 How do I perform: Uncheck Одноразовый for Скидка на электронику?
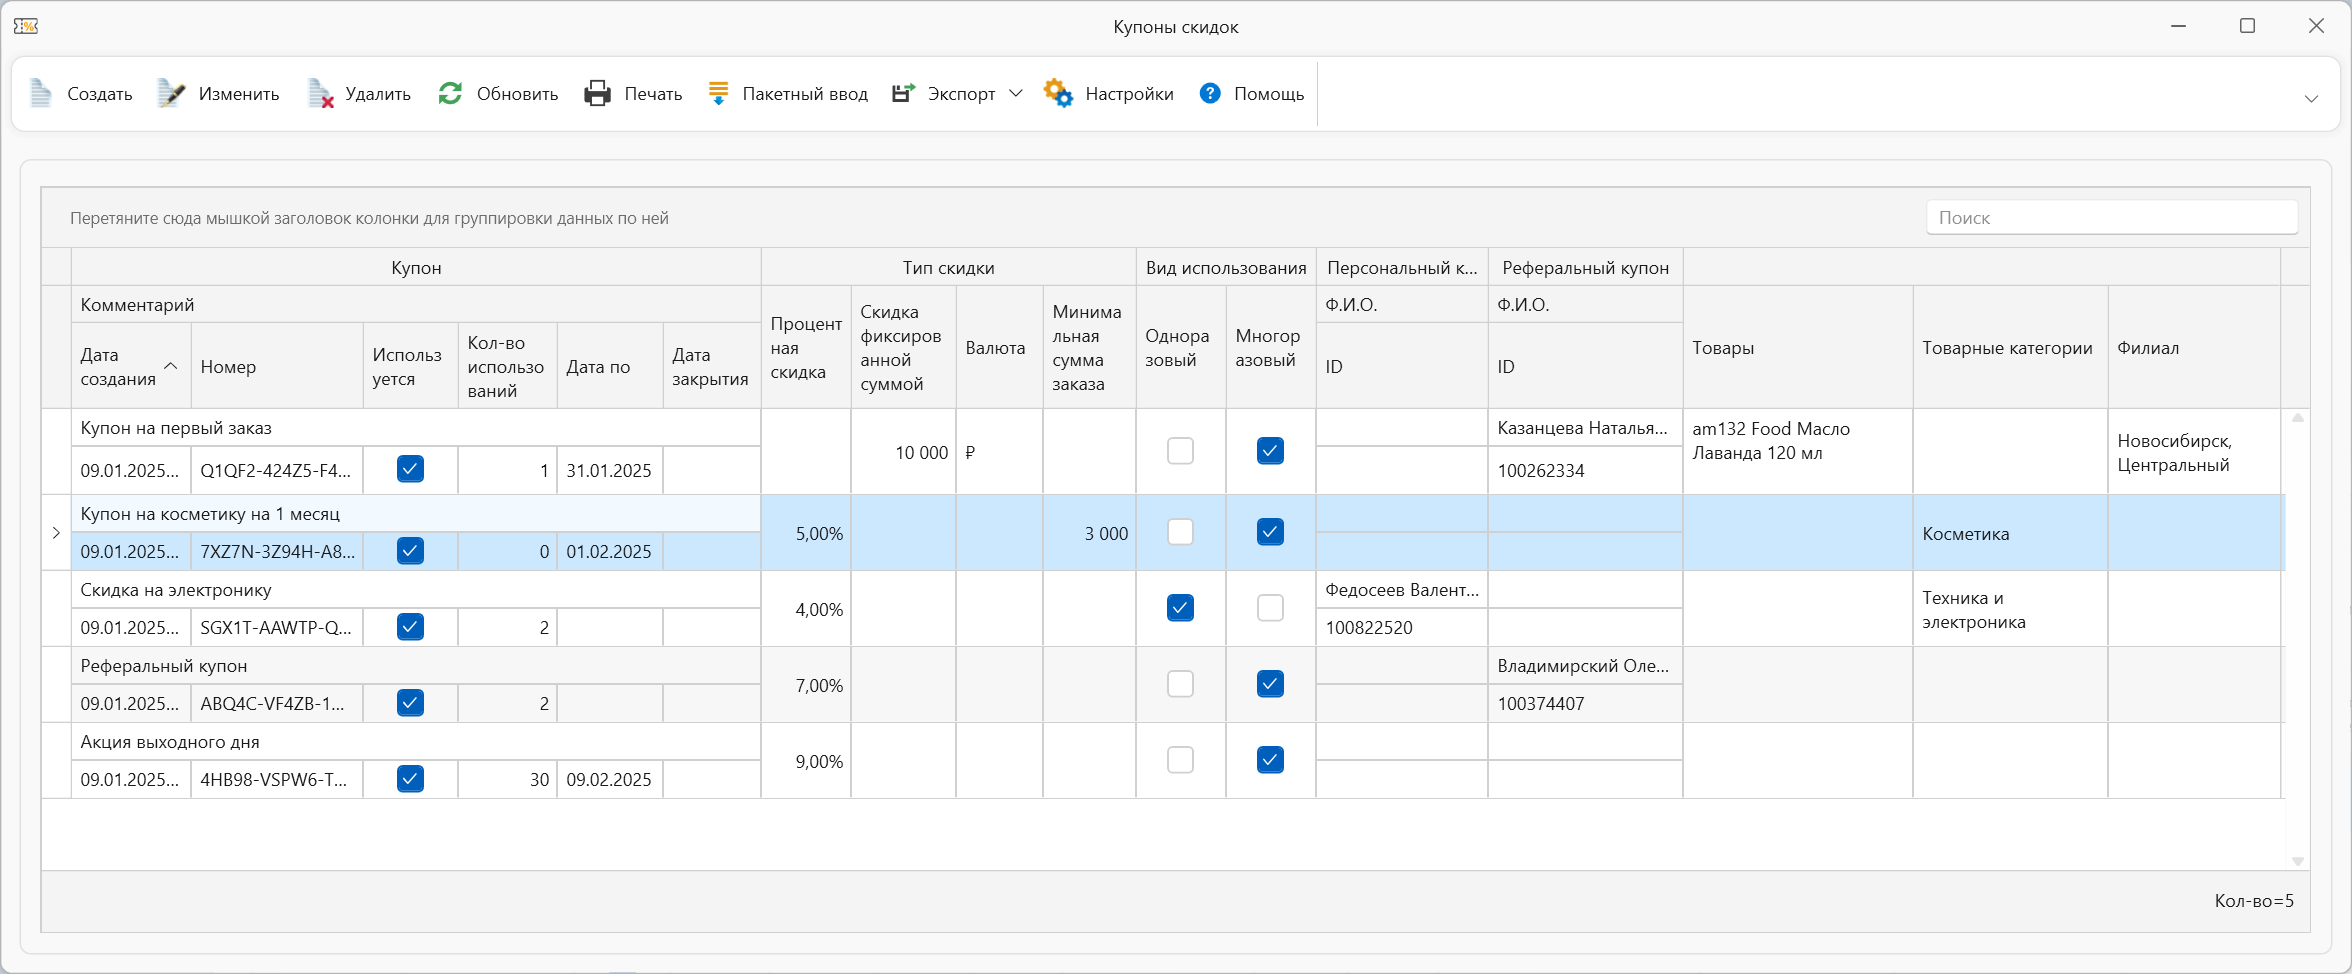pyautogui.click(x=1180, y=608)
